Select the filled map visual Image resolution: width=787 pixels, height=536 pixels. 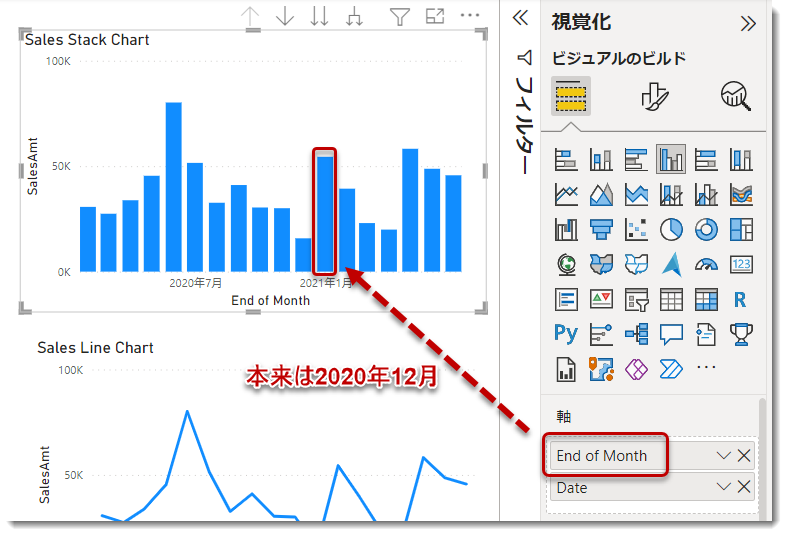tap(601, 264)
